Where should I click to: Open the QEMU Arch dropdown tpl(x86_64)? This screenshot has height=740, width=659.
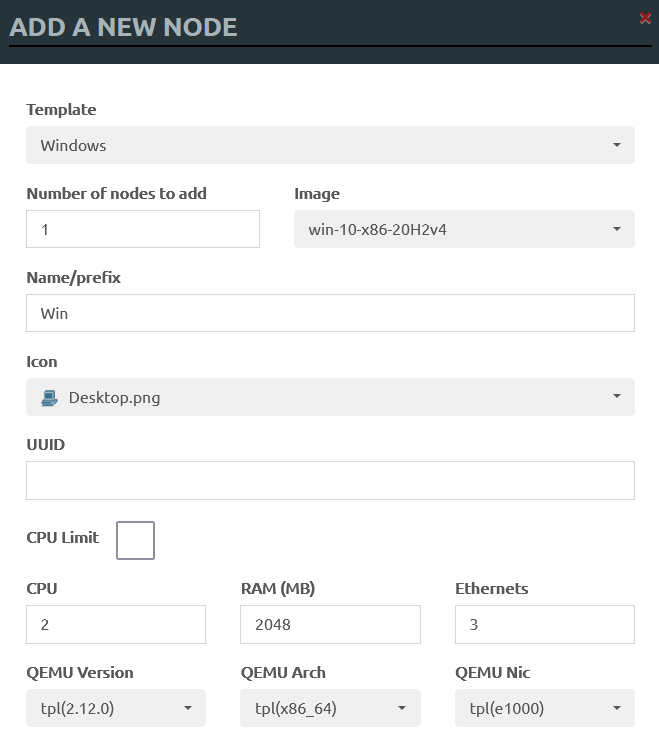[x=330, y=708]
